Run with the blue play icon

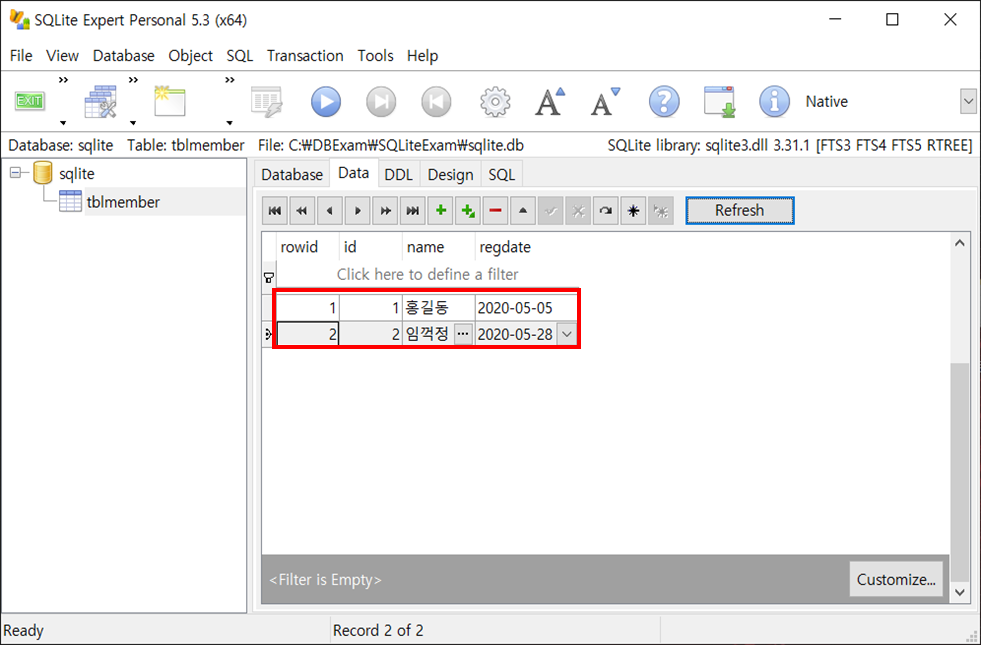click(x=326, y=101)
